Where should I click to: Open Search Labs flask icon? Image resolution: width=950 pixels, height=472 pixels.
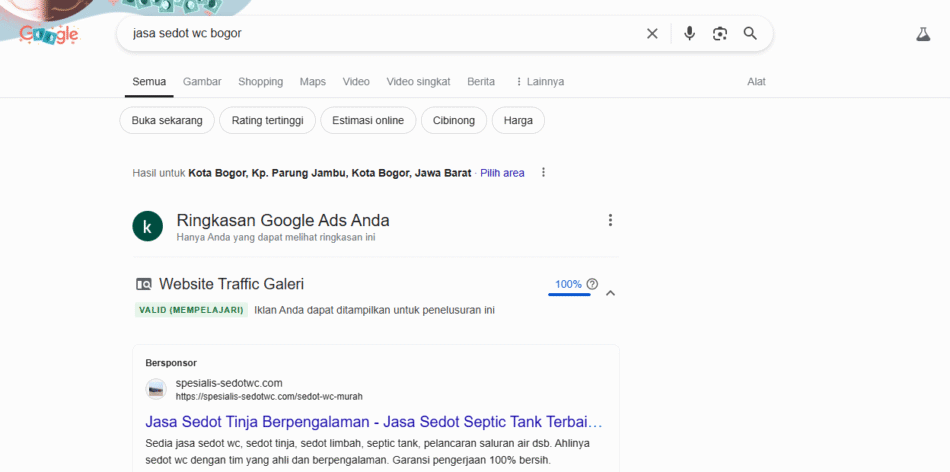click(922, 34)
